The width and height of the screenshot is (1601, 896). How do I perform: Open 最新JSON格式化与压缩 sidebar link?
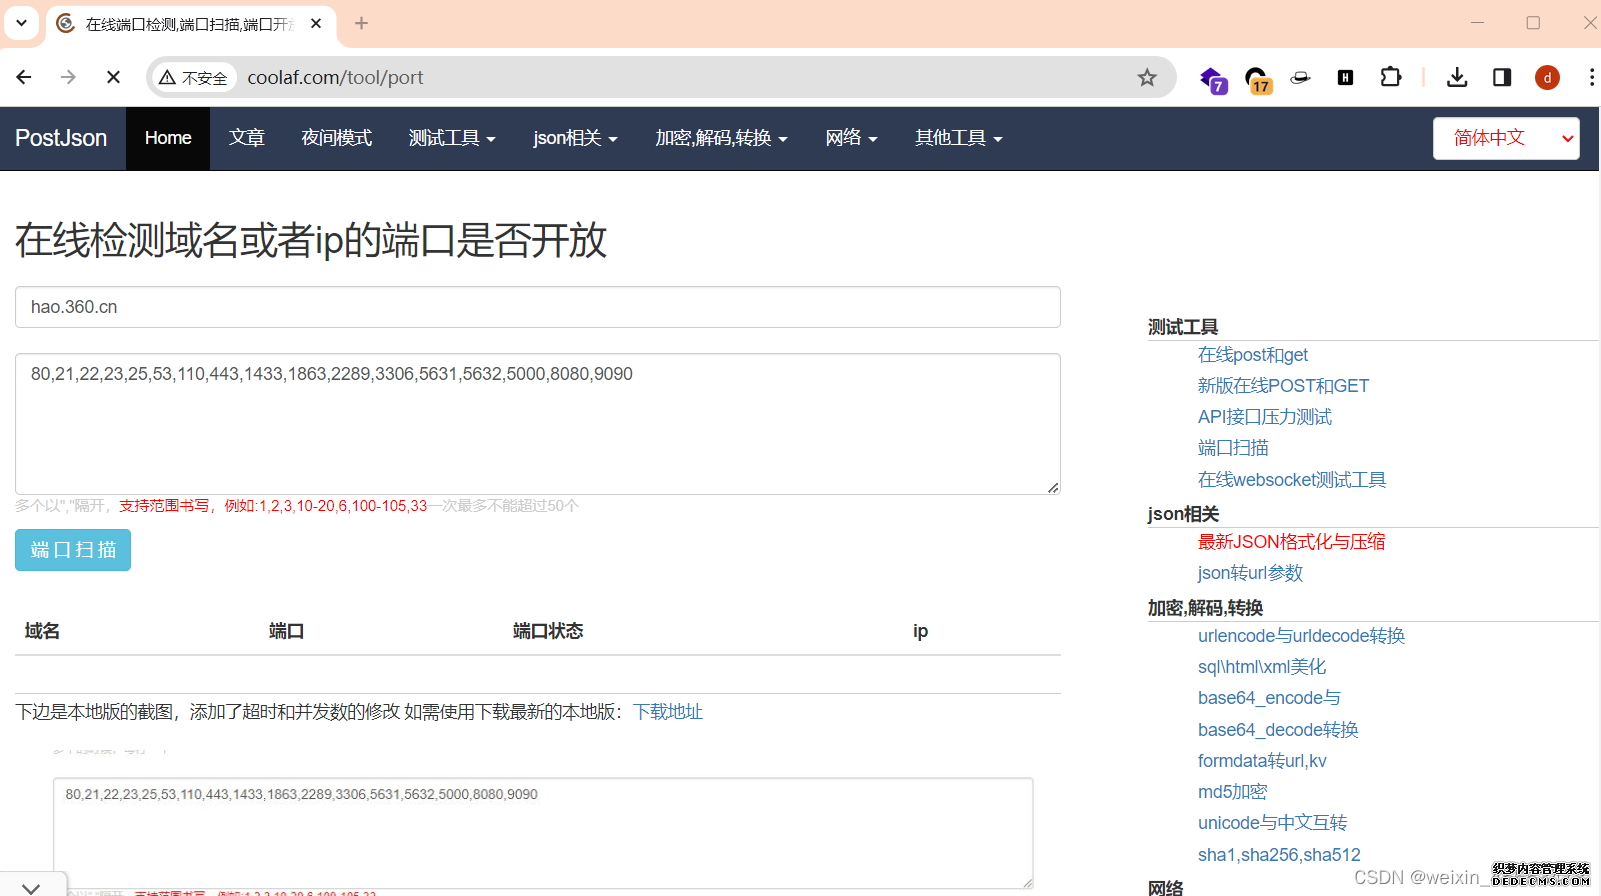(1291, 542)
